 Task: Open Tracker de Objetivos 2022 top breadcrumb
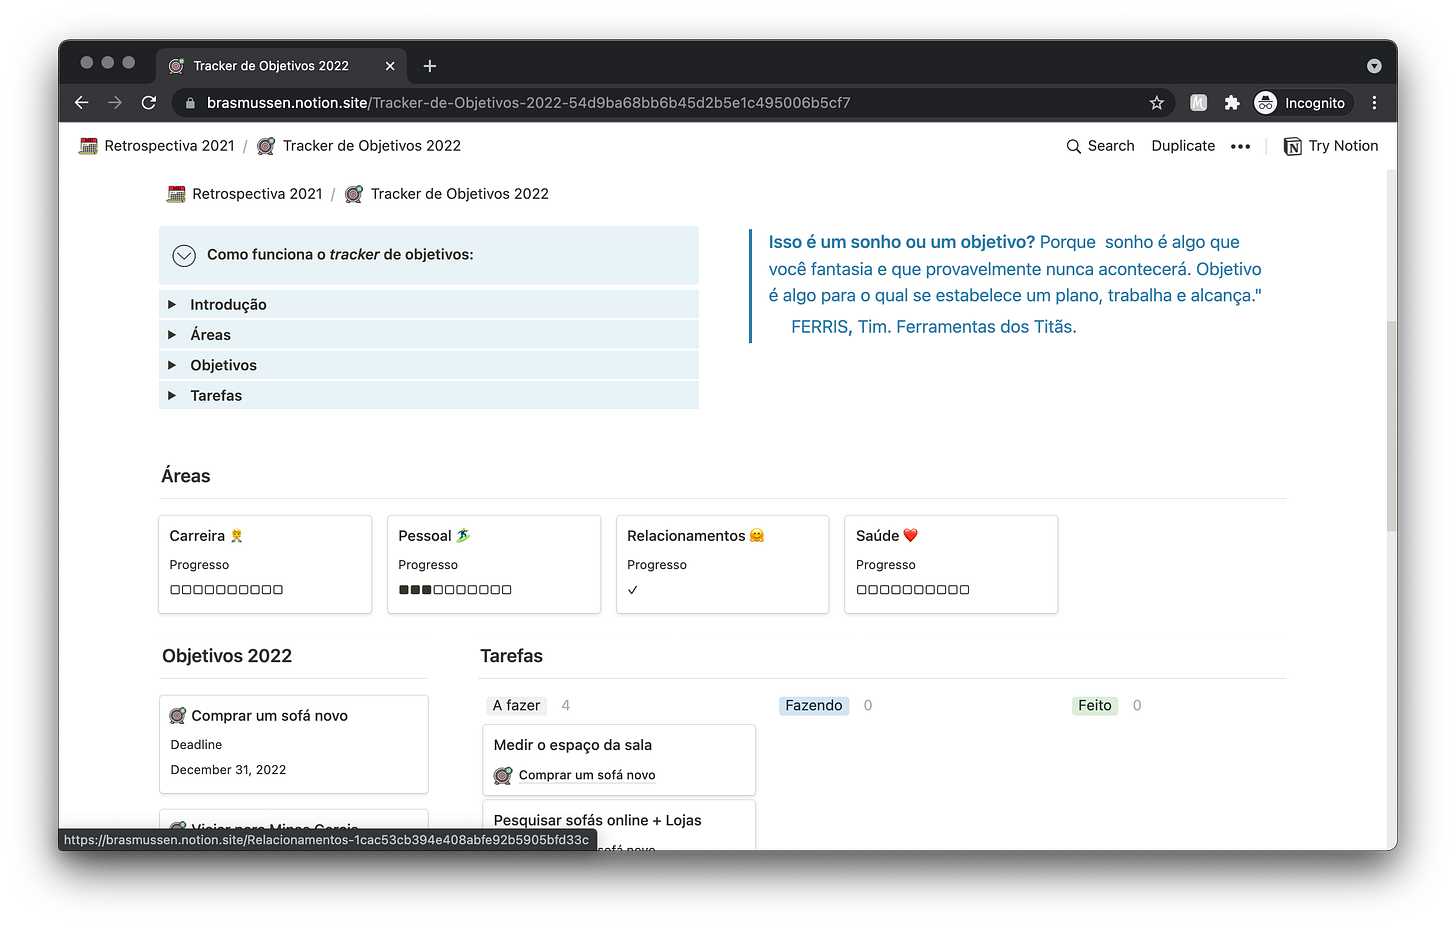pyautogui.click(x=359, y=146)
